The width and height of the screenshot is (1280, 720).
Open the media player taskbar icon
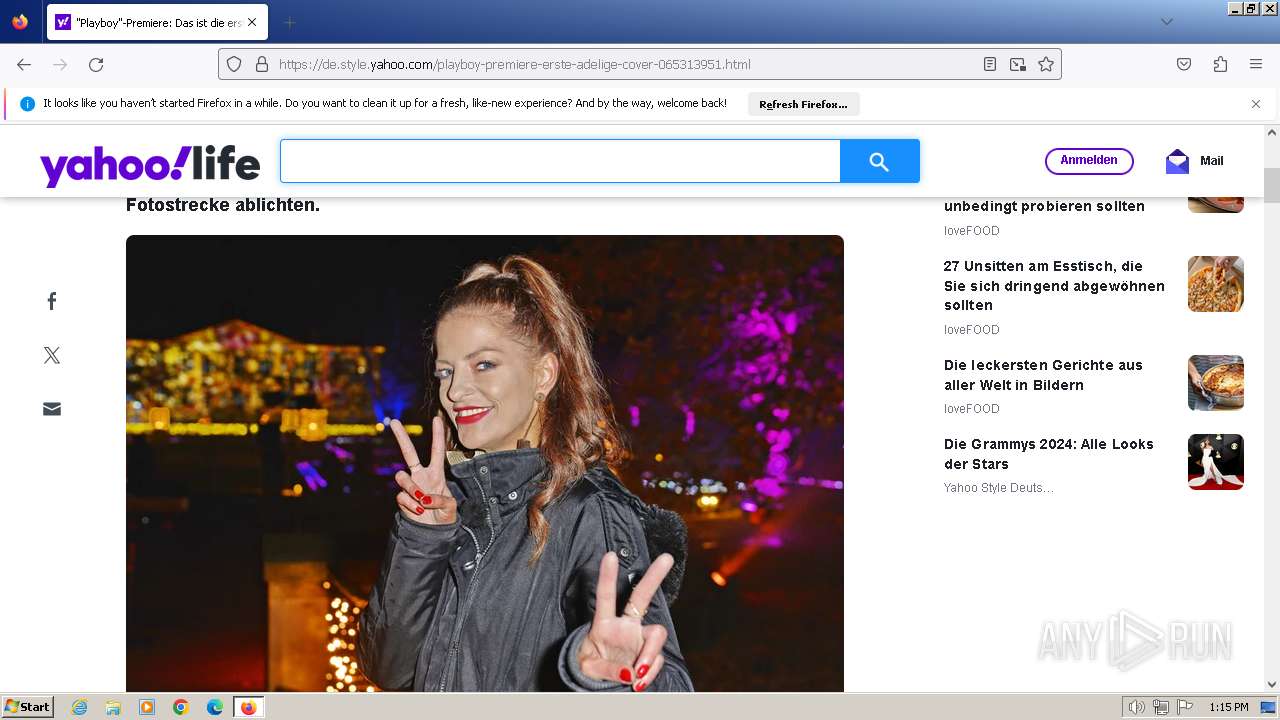point(147,707)
